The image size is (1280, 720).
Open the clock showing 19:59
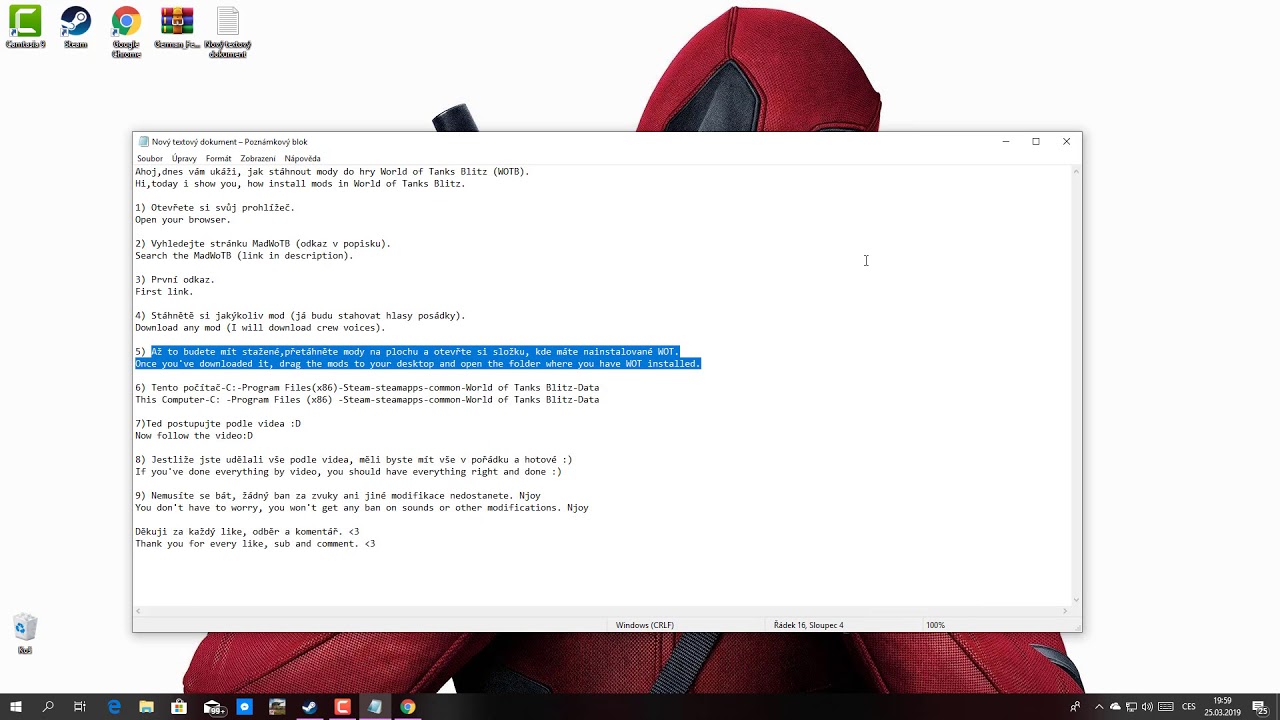pos(1222,707)
